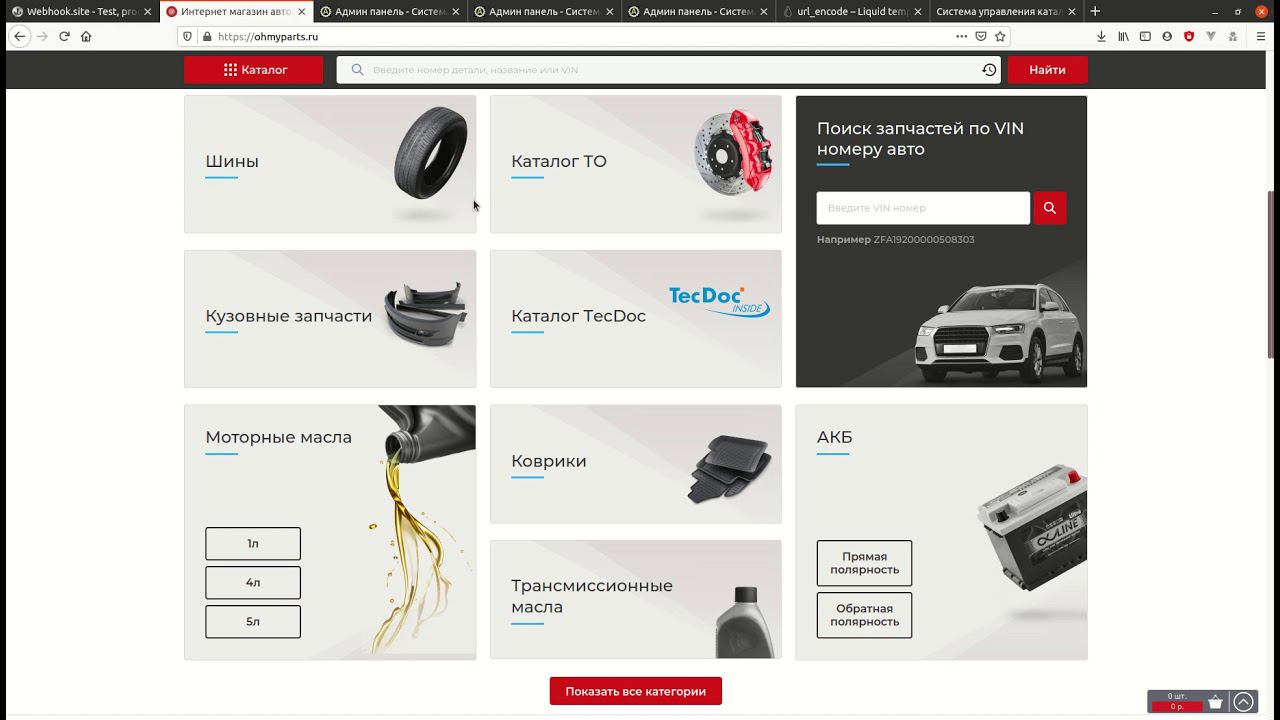1280x720 pixels.
Task: Click the floor mats image
Action: point(730,468)
